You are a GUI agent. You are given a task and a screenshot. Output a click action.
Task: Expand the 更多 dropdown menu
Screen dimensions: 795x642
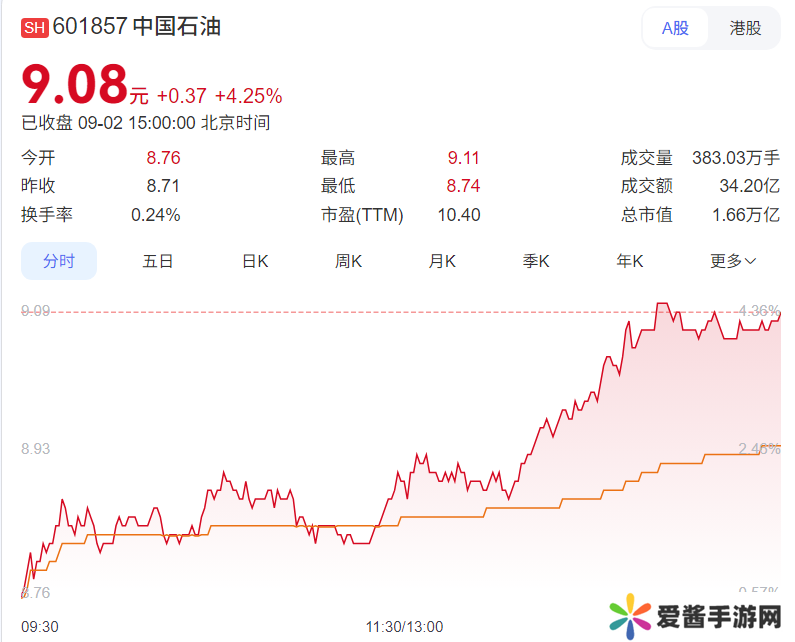pyautogui.click(x=733, y=261)
